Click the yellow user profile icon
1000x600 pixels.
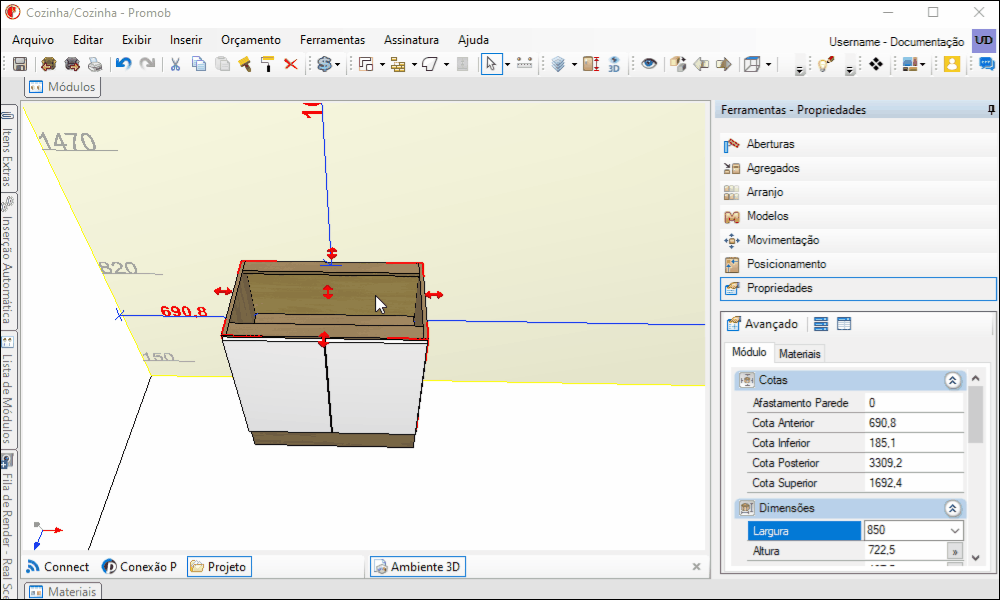pyautogui.click(x=952, y=64)
